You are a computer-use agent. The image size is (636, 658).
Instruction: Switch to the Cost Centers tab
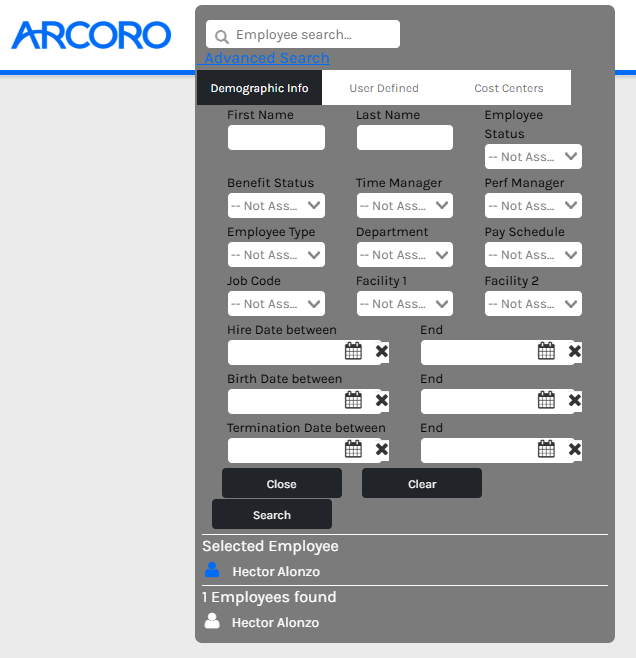tap(508, 88)
